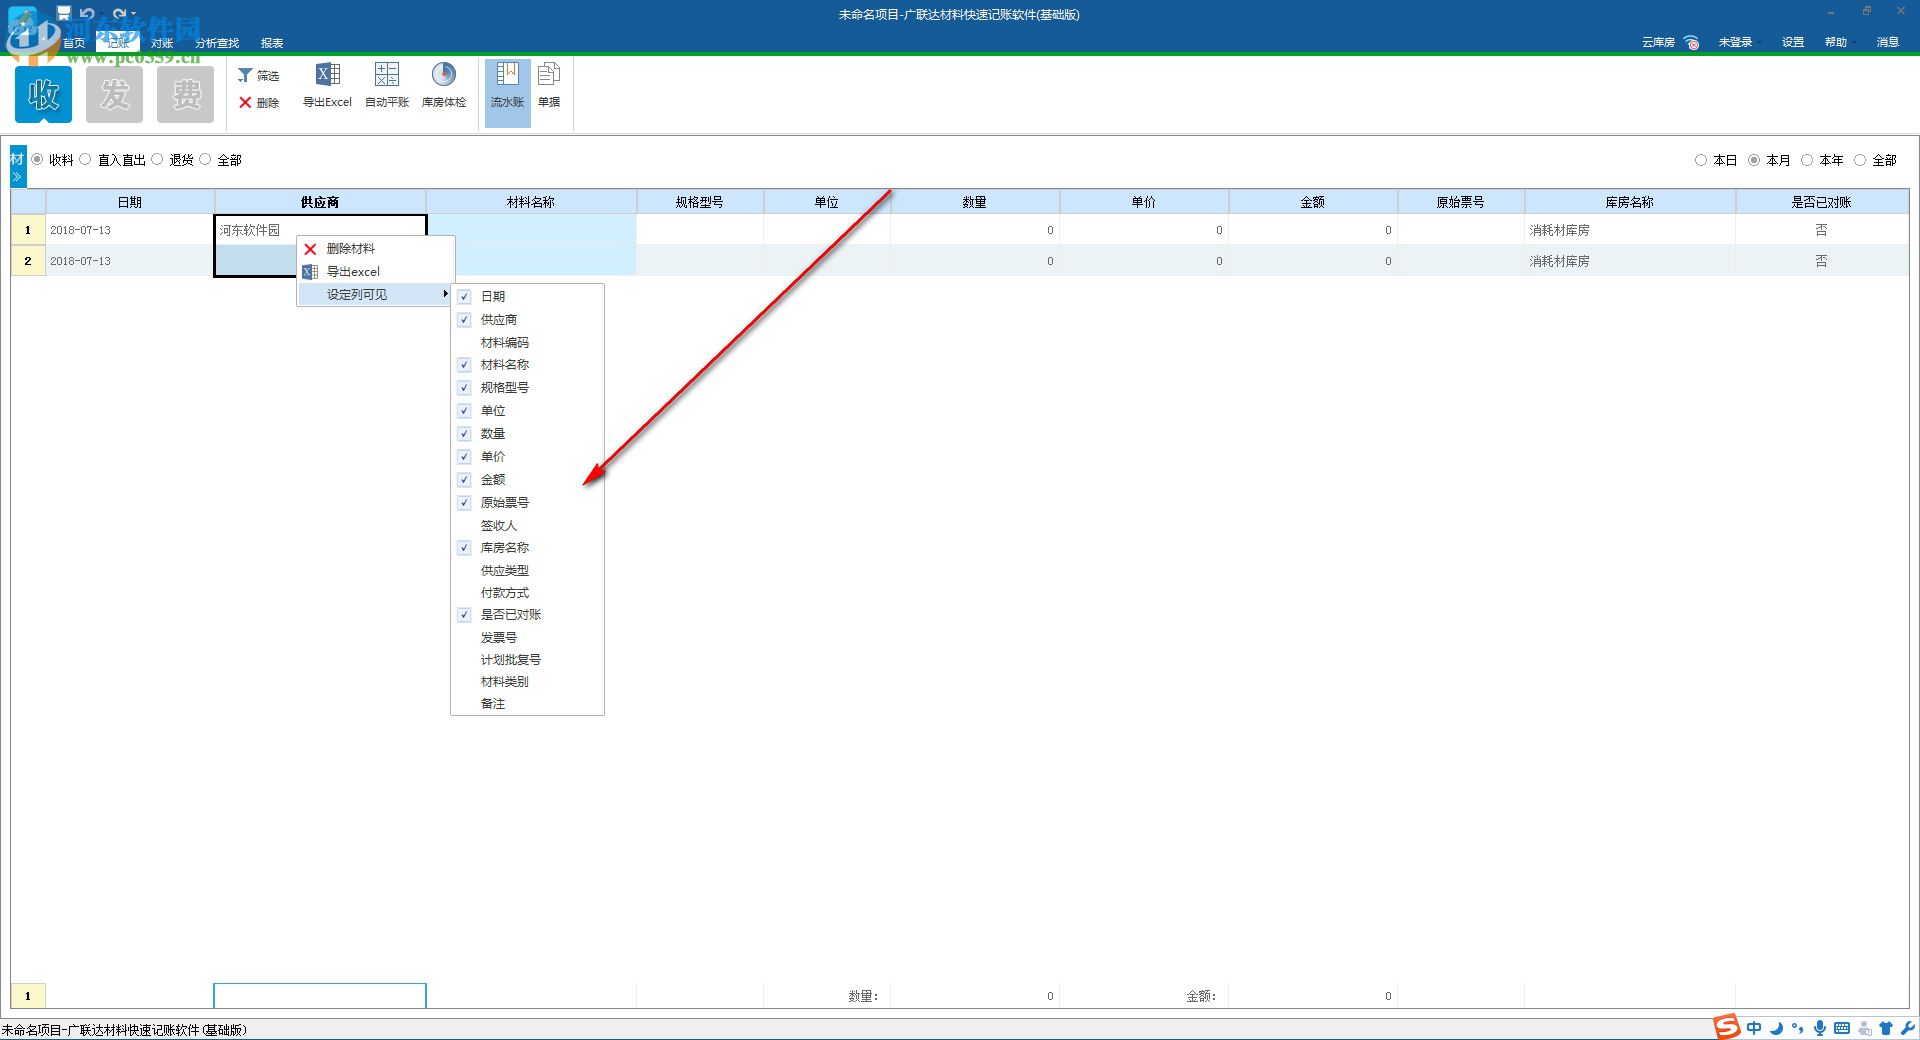
Task: Click the red 删除 delete icon in toolbar
Action: 245,102
